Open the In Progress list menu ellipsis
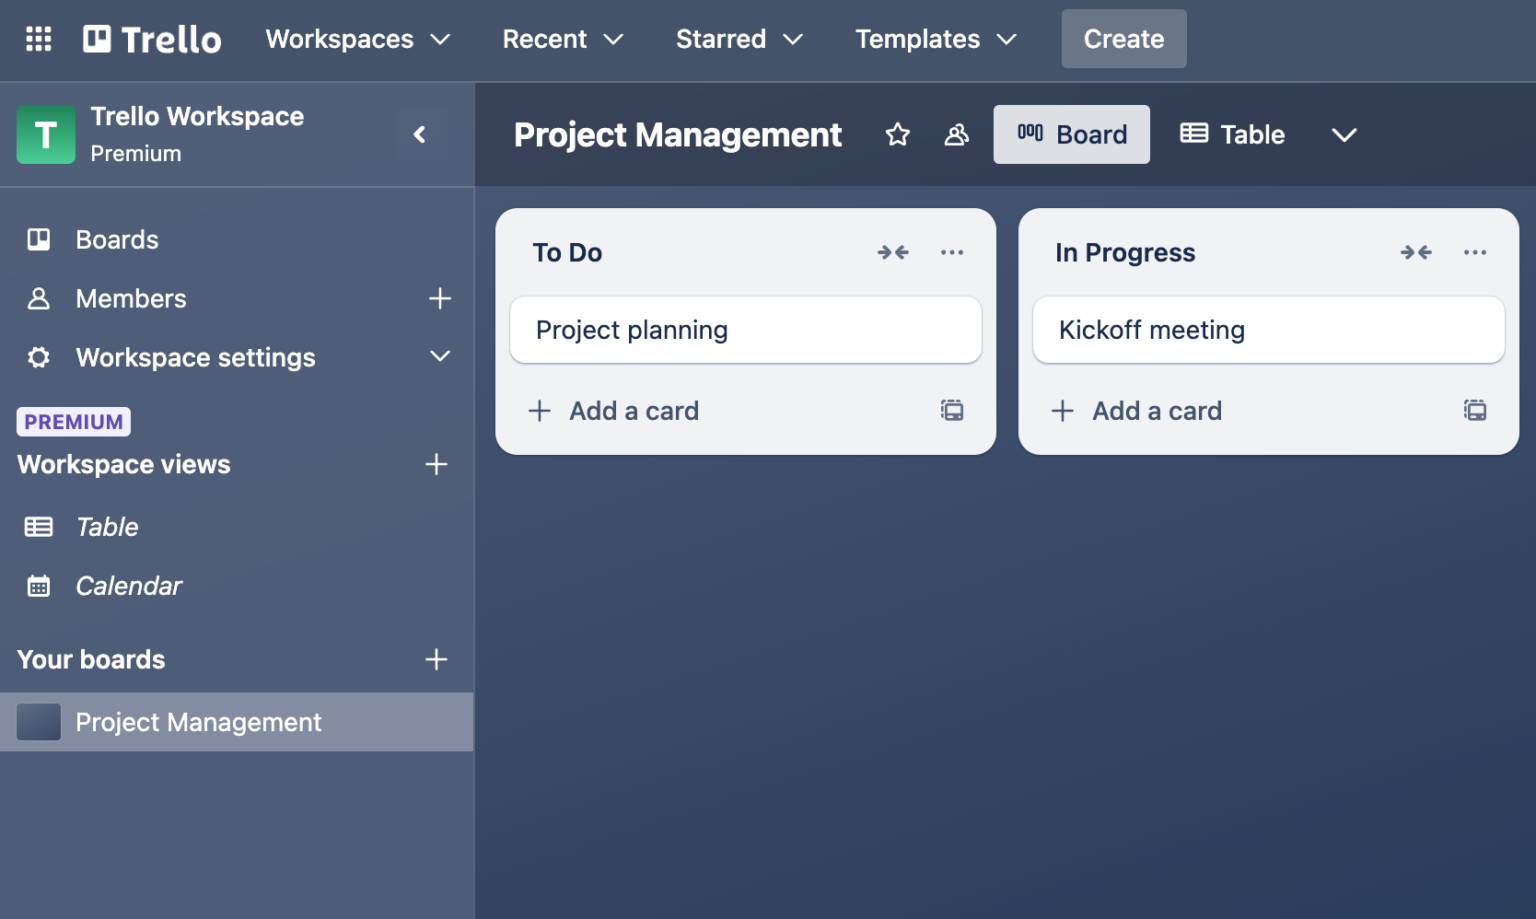Image resolution: width=1536 pixels, height=919 pixels. click(x=1475, y=252)
